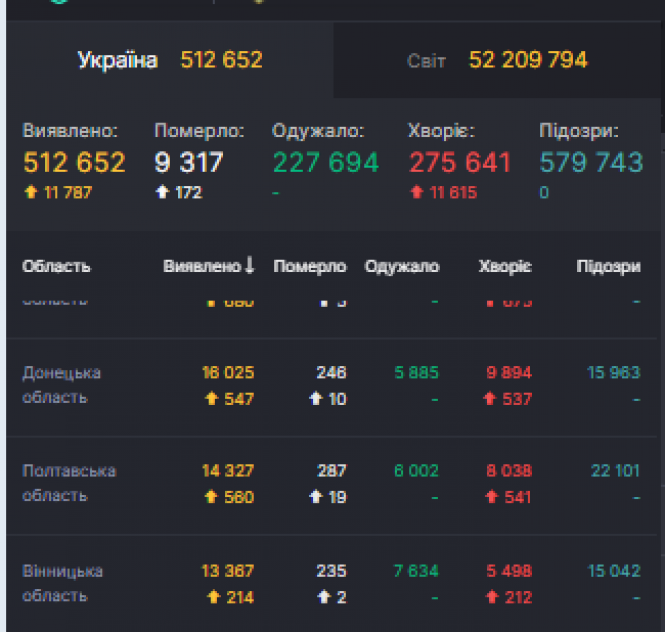Click red up arrow next to 11 615
The height and width of the screenshot is (632, 665).
pyautogui.click(x=417, y=192)
